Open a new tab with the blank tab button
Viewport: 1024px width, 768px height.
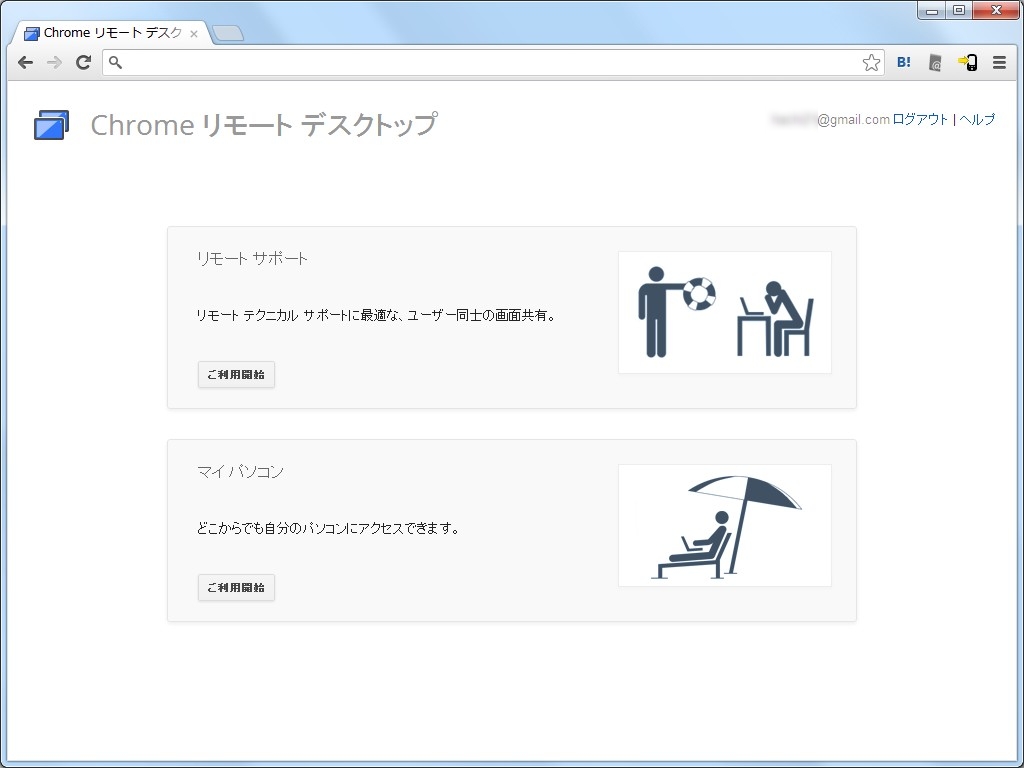[228, 33]
